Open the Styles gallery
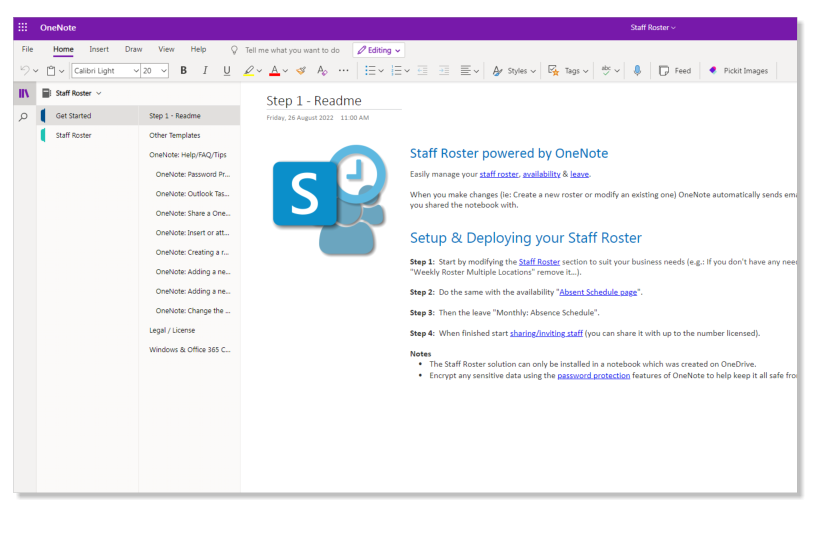This screenshot has height=560, width=820. (x=514, y=71)
